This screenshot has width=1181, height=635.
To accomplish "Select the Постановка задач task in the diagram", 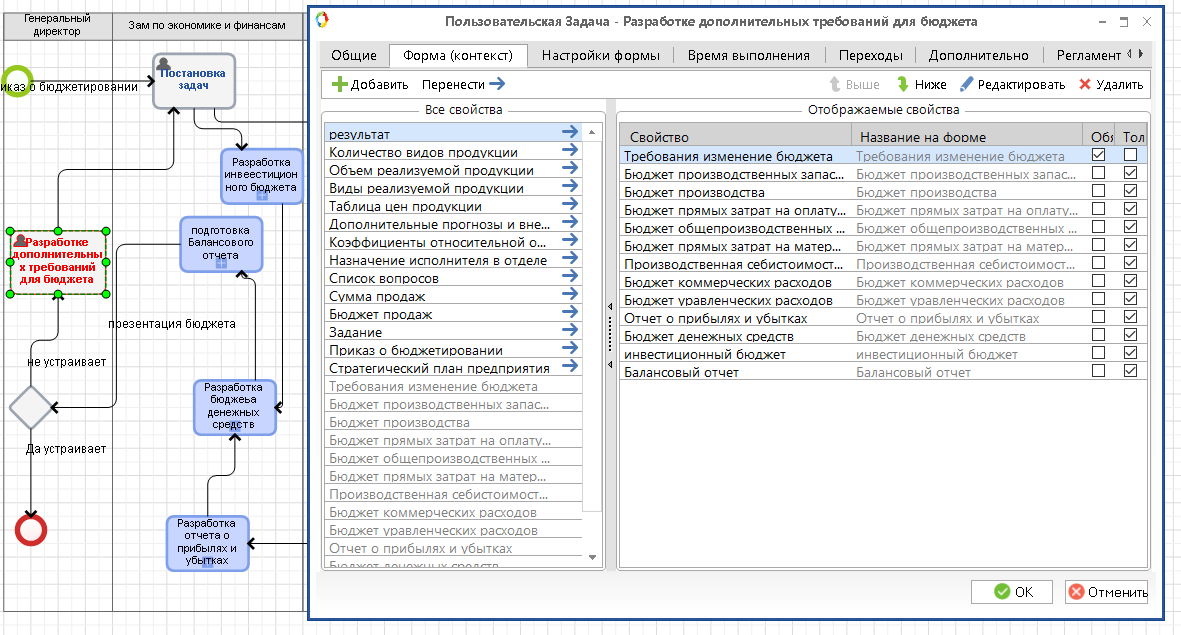I will pyautogui.click(x=194, y=81).
